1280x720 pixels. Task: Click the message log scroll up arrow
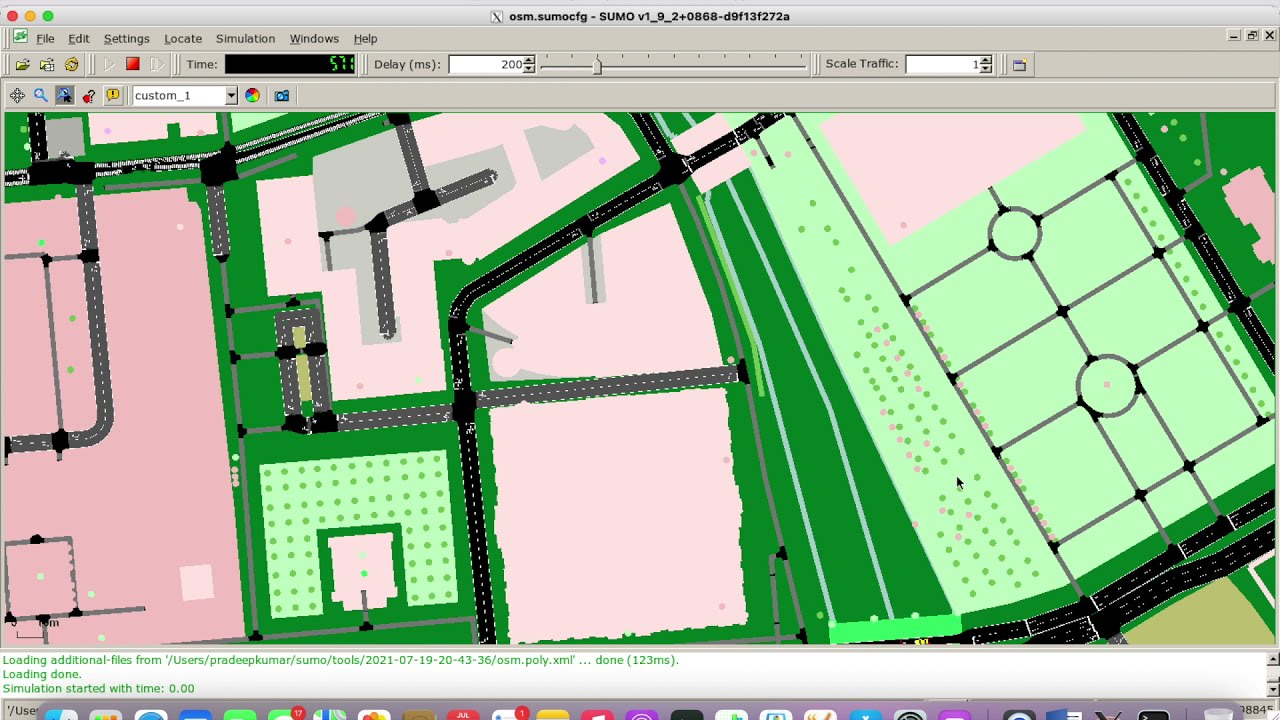1273,659
